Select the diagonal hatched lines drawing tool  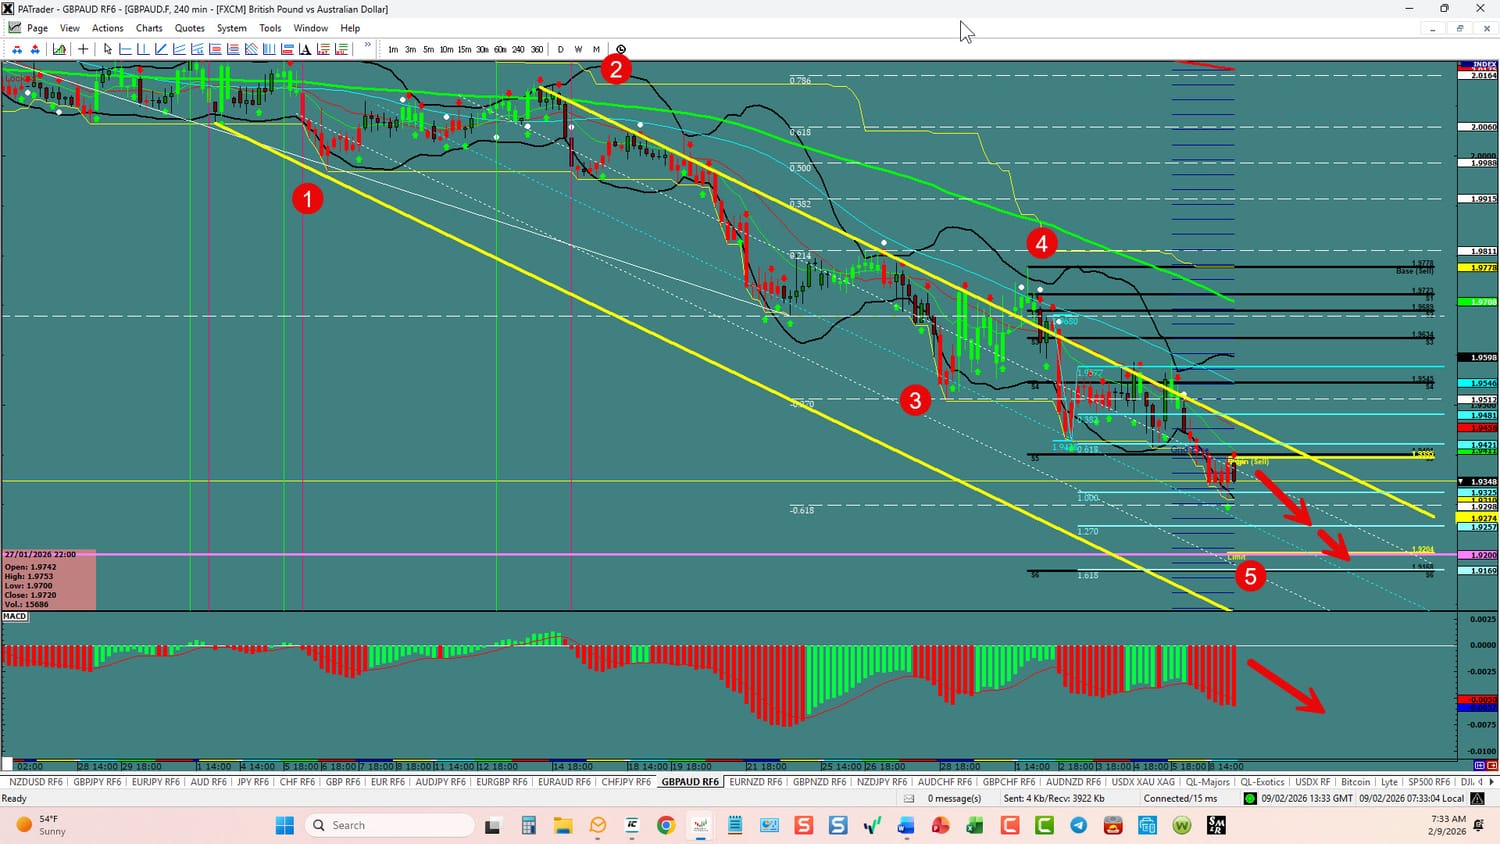coord(251,49)
